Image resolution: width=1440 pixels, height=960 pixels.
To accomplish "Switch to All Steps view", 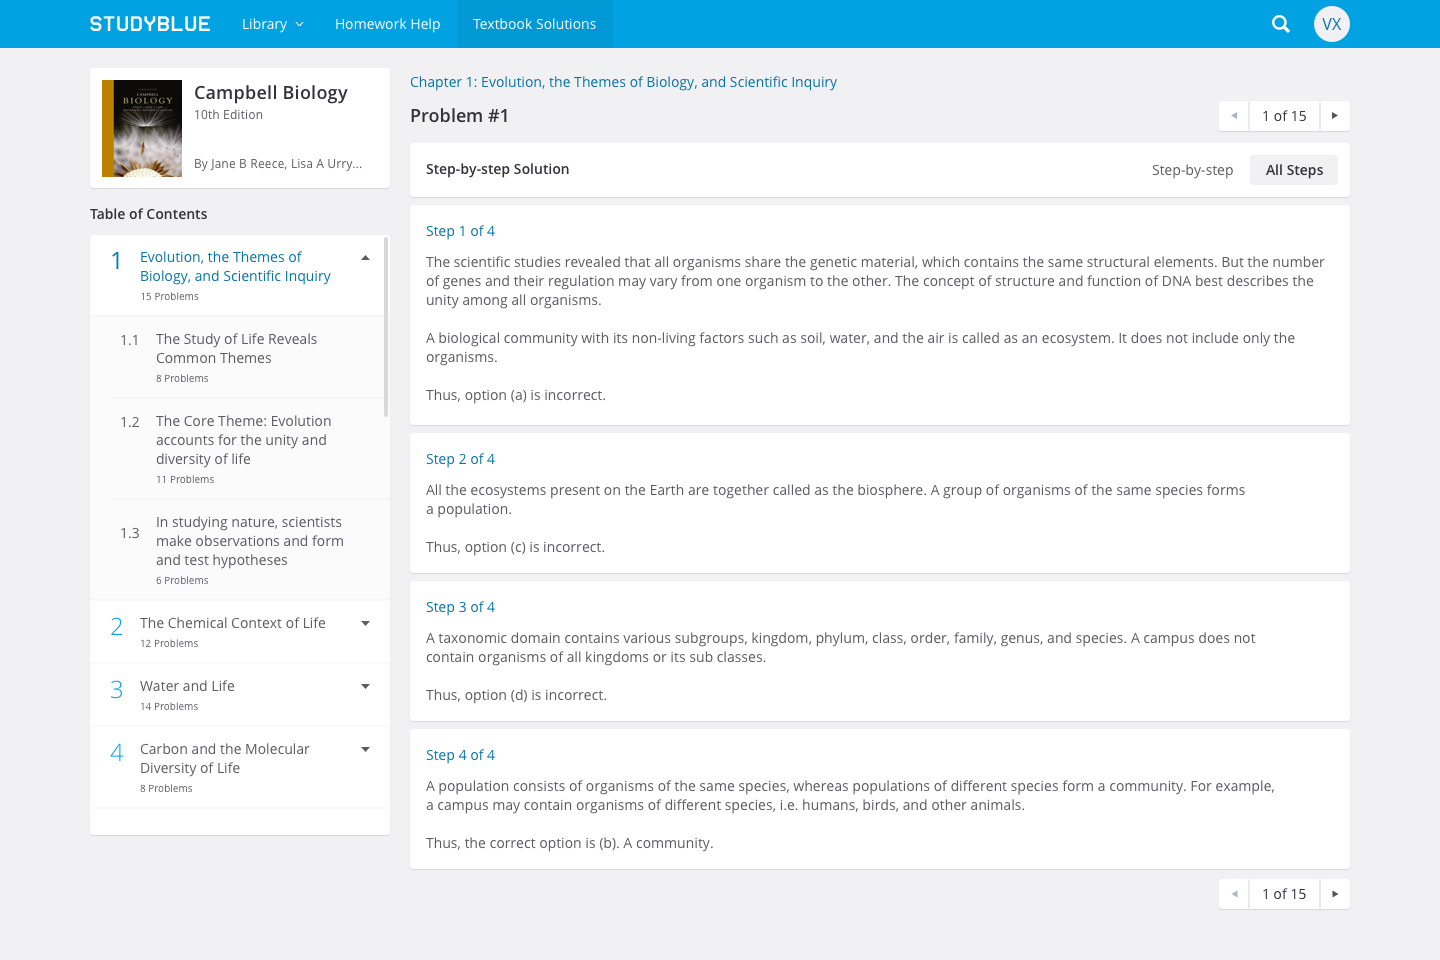I will point(1294,170).
